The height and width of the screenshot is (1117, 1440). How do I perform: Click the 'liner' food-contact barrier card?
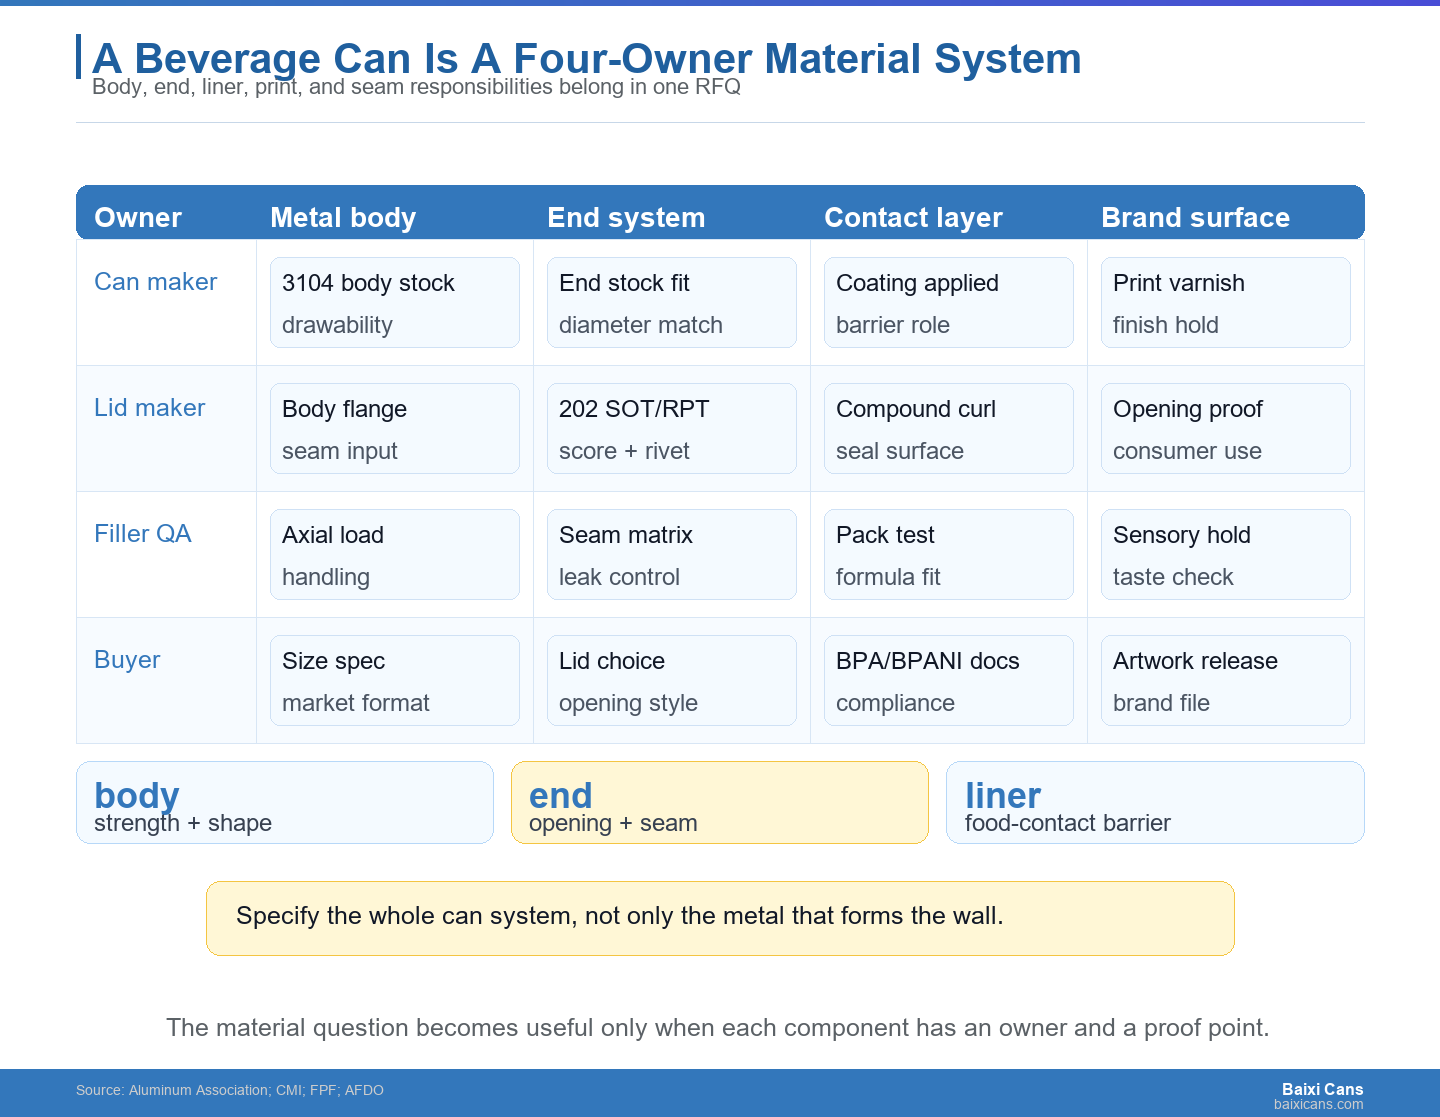1155,803
